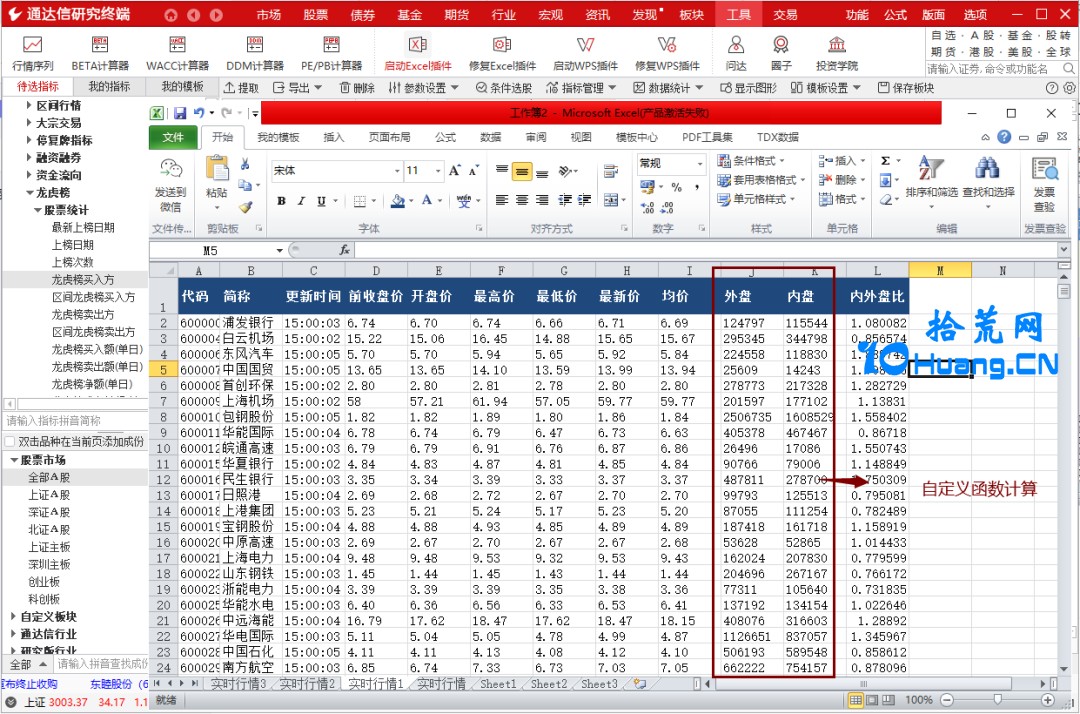Expand the 区间行情 tree node

click(x=28, y=105)
